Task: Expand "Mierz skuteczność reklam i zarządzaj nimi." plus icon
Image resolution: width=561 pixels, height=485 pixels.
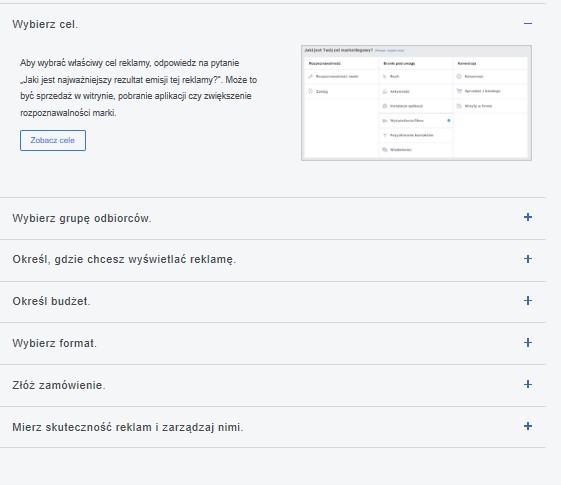Action: [528, 426]
